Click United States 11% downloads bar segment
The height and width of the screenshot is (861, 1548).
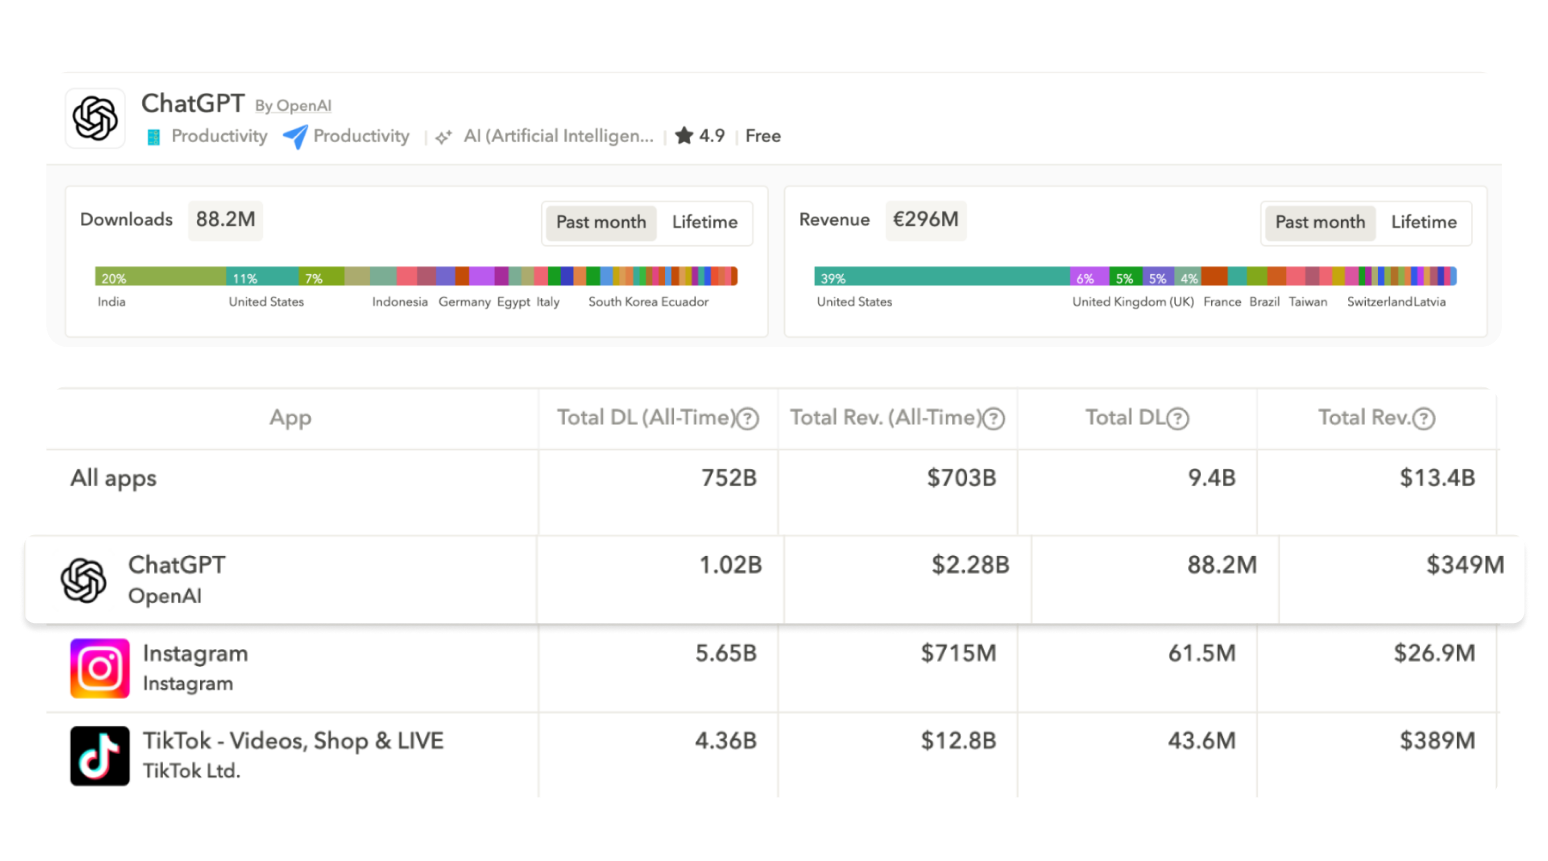pos(262,277)
